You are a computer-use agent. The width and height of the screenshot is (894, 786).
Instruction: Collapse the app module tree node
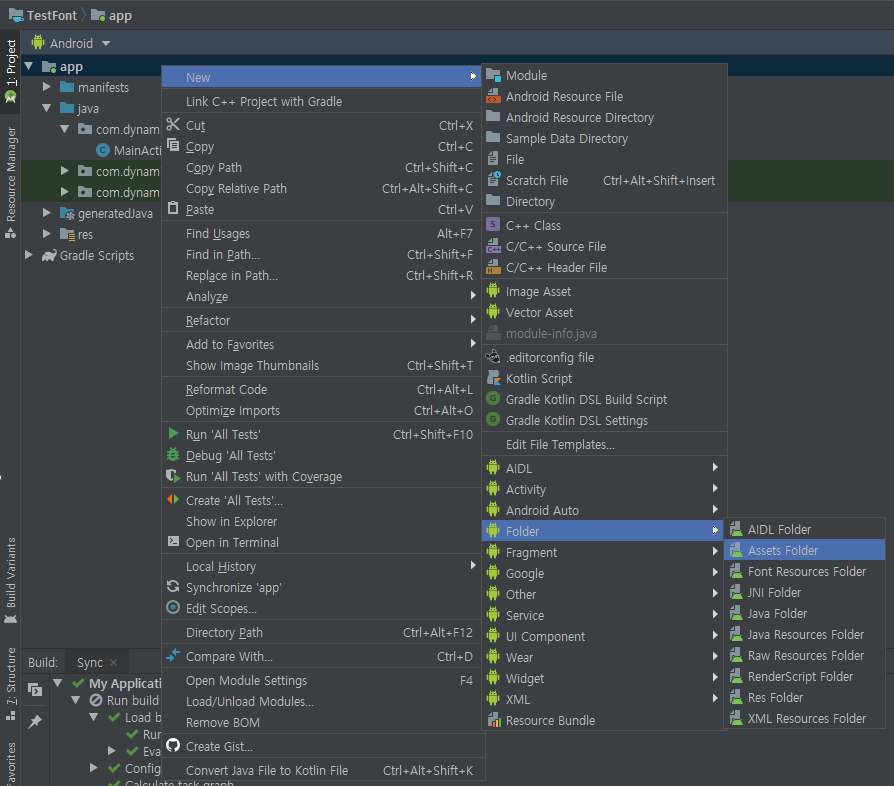click(28, 66)
